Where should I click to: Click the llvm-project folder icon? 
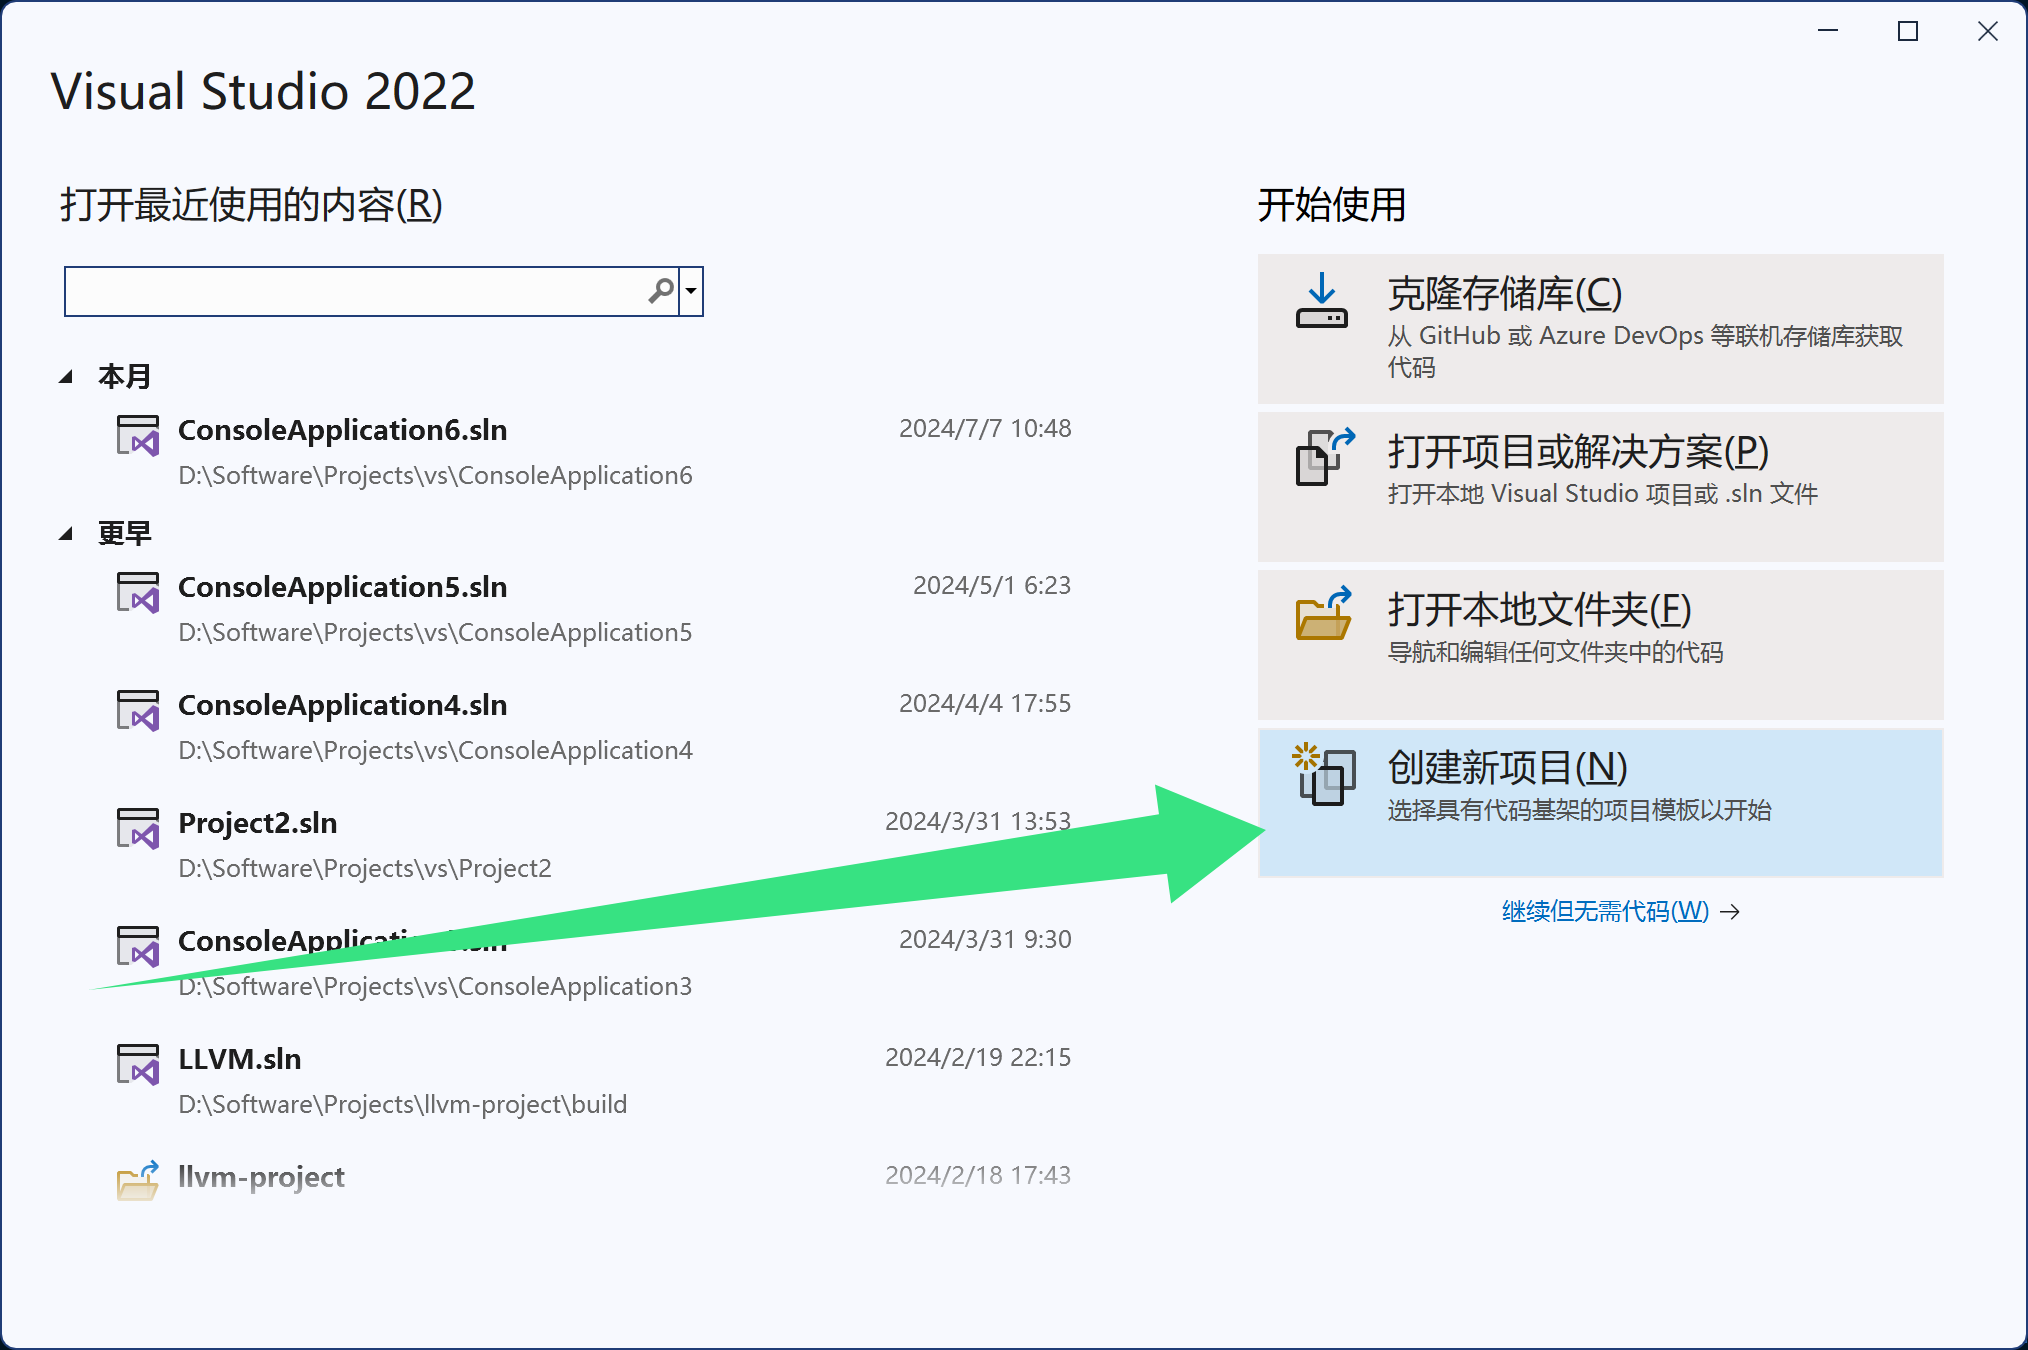click(138, 1181)
